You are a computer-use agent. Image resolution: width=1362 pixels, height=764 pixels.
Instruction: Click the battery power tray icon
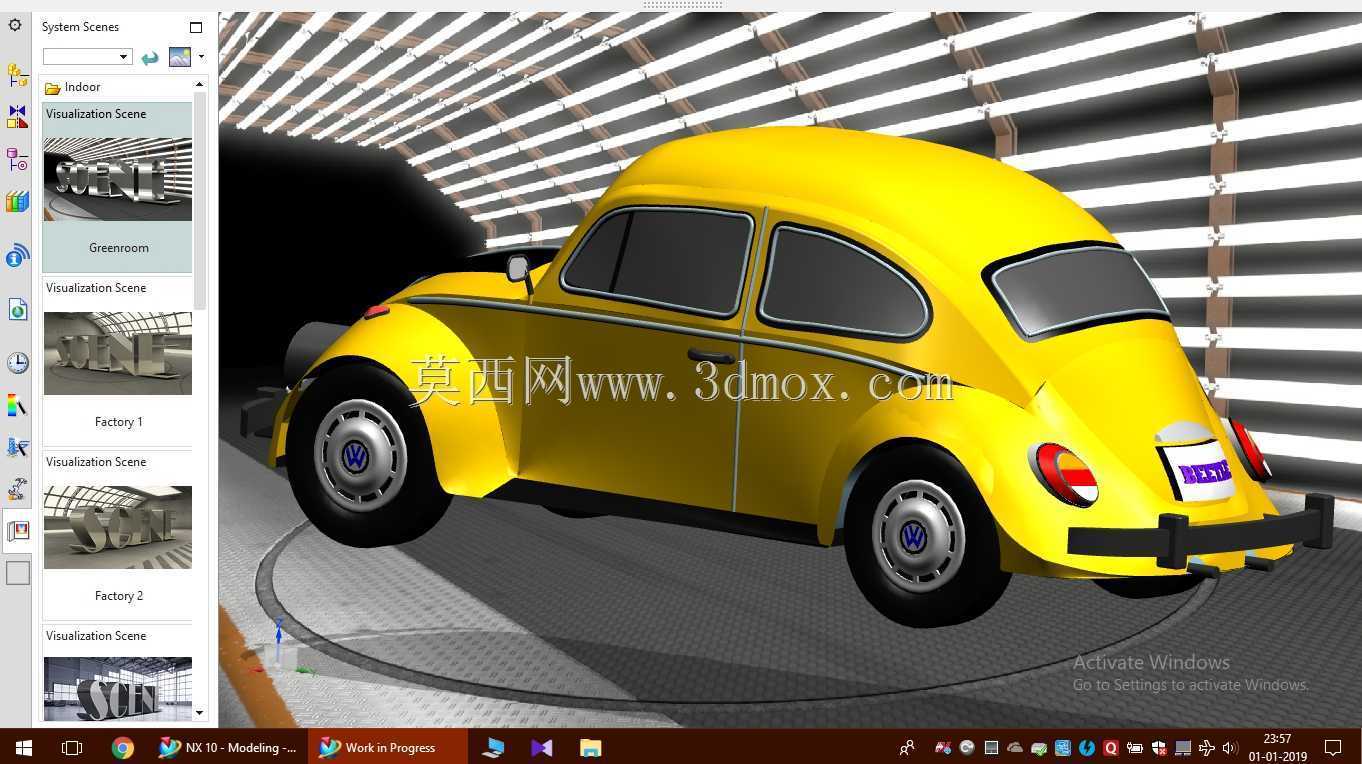[1135, 747]
